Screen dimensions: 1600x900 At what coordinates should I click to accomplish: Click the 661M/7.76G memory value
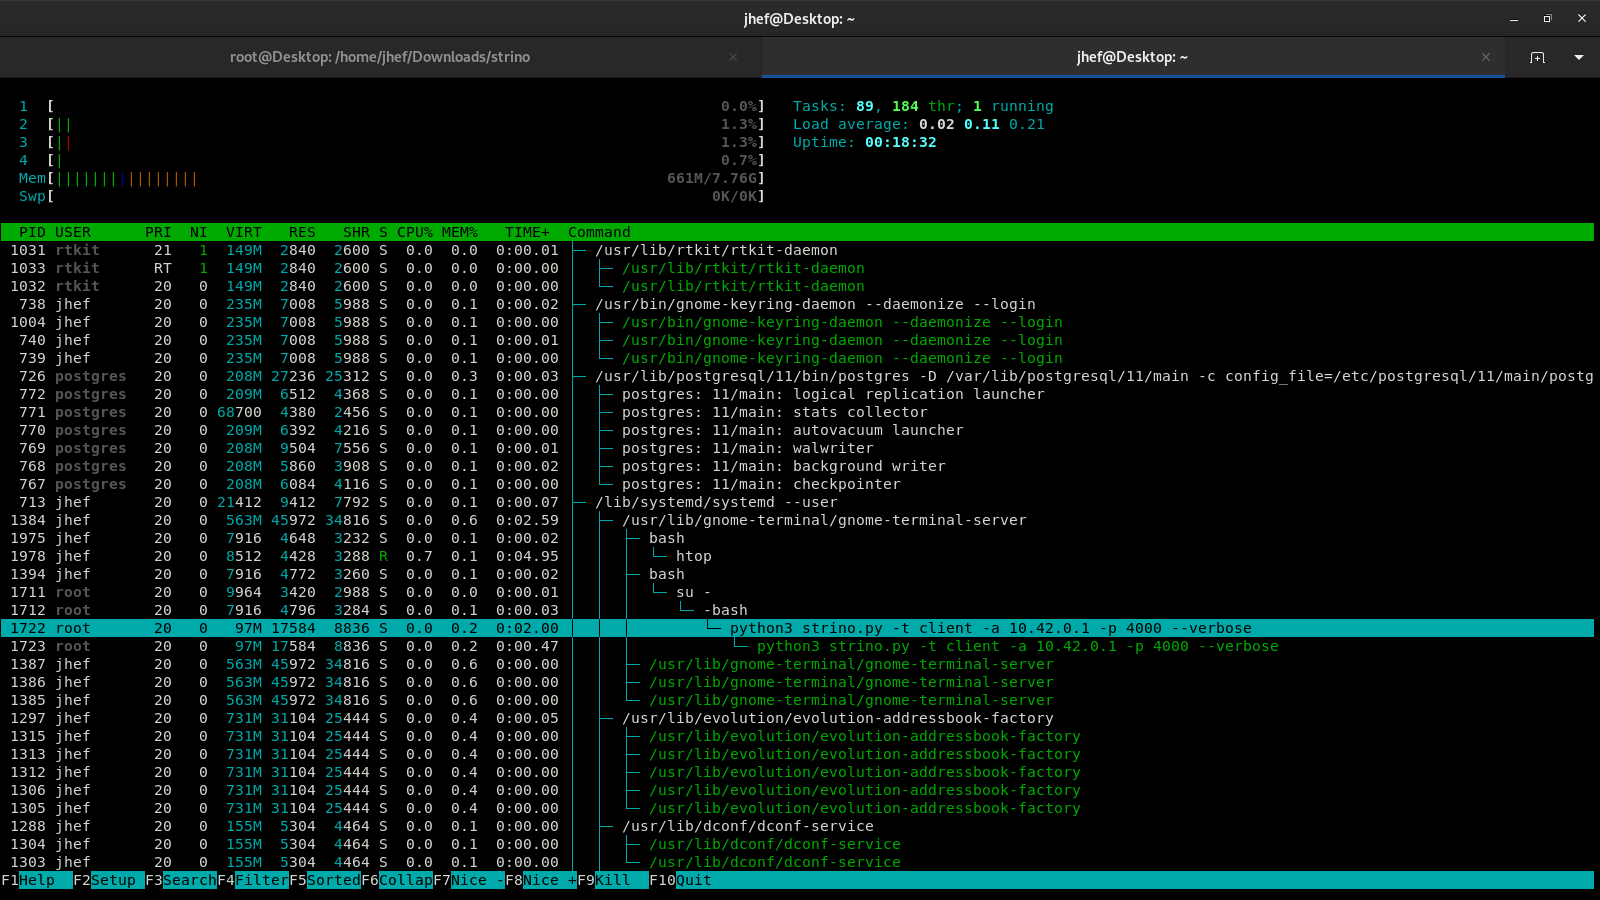tap(712, 178)
